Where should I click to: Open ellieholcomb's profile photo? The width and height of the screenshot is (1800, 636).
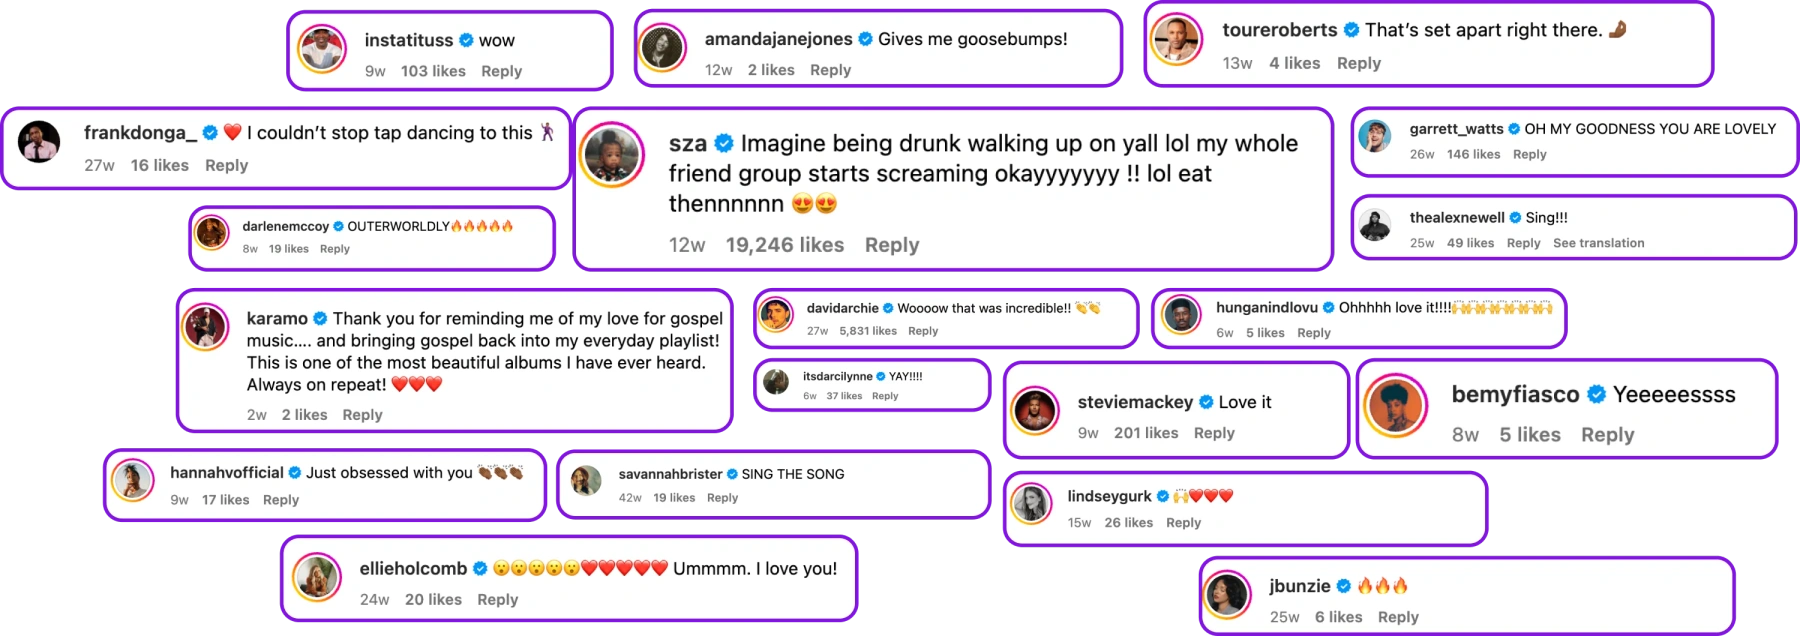coord(317,577)
